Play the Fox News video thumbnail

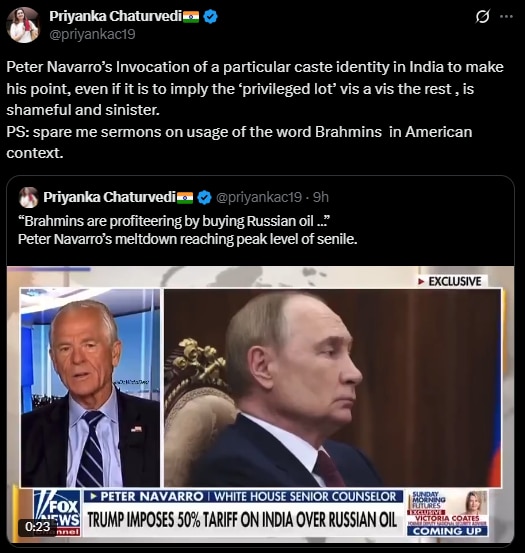(x=260, y=404)
